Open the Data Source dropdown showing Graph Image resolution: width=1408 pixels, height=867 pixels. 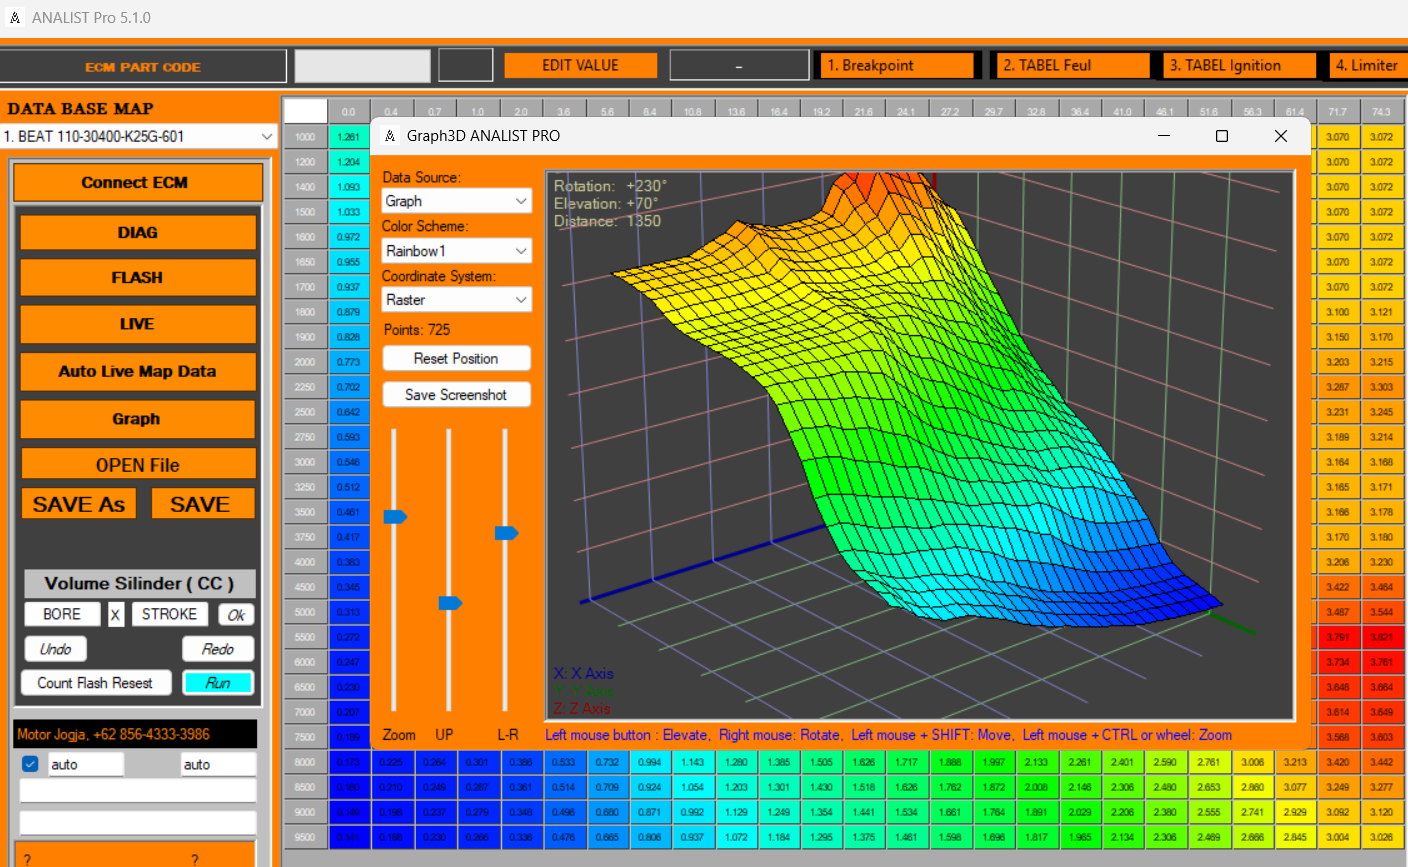click(457, 201)
